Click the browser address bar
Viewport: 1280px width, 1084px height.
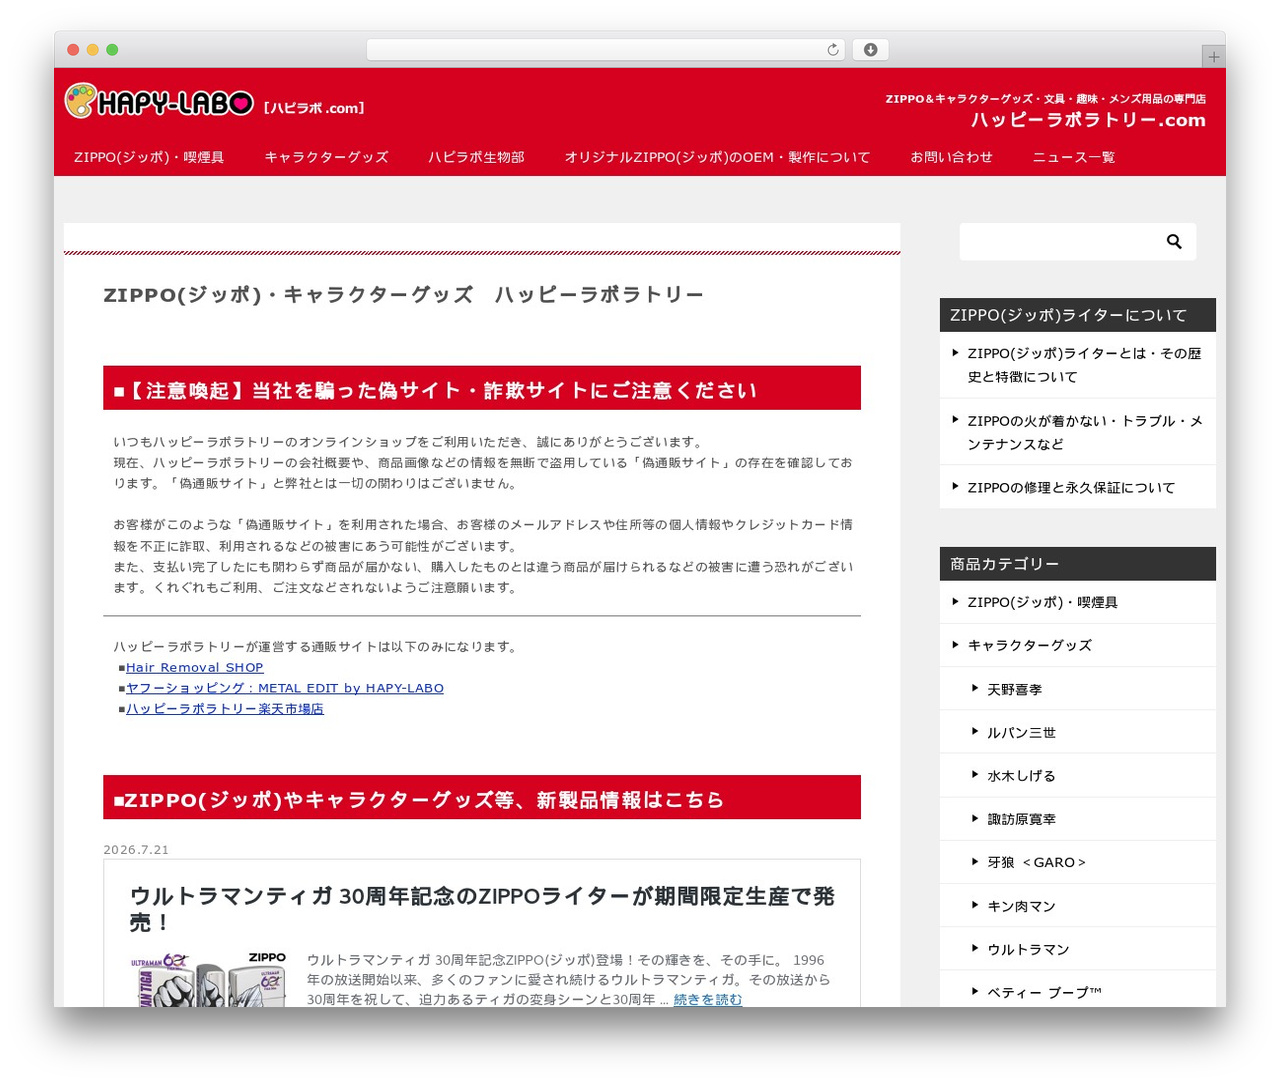[x=605, y=50]
